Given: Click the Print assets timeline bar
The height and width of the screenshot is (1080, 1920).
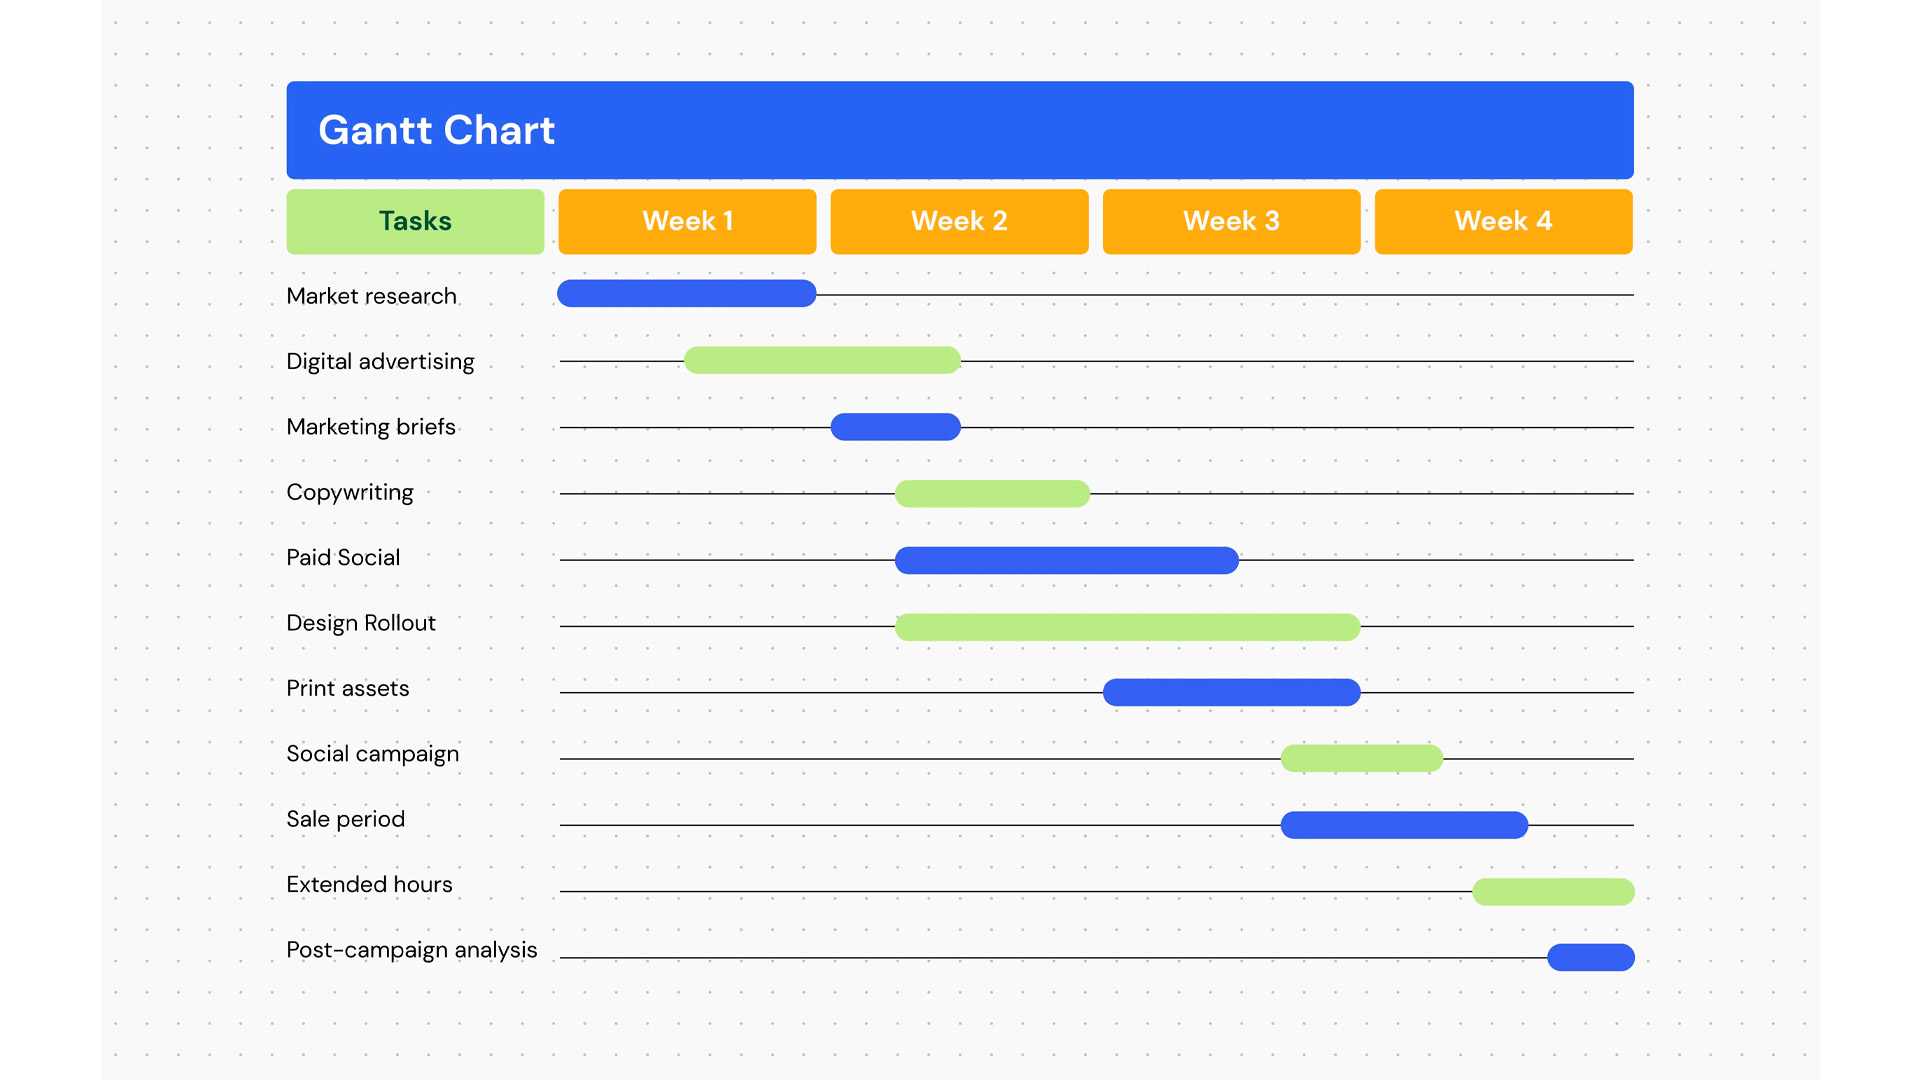Looking at the screenshot, I should (x=1231, y=692).
